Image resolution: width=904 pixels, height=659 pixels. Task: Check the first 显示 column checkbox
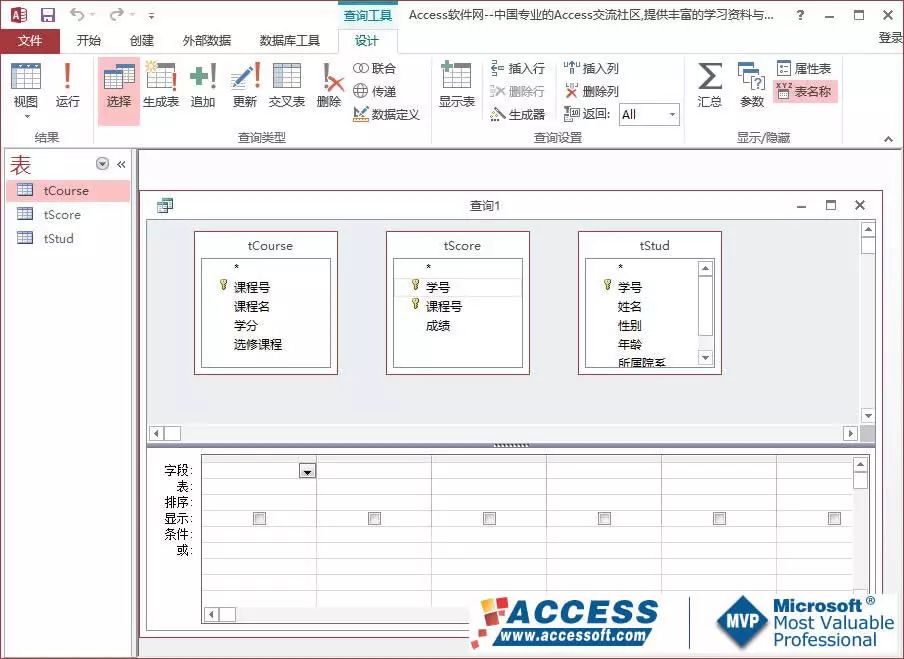click(260, 518)
